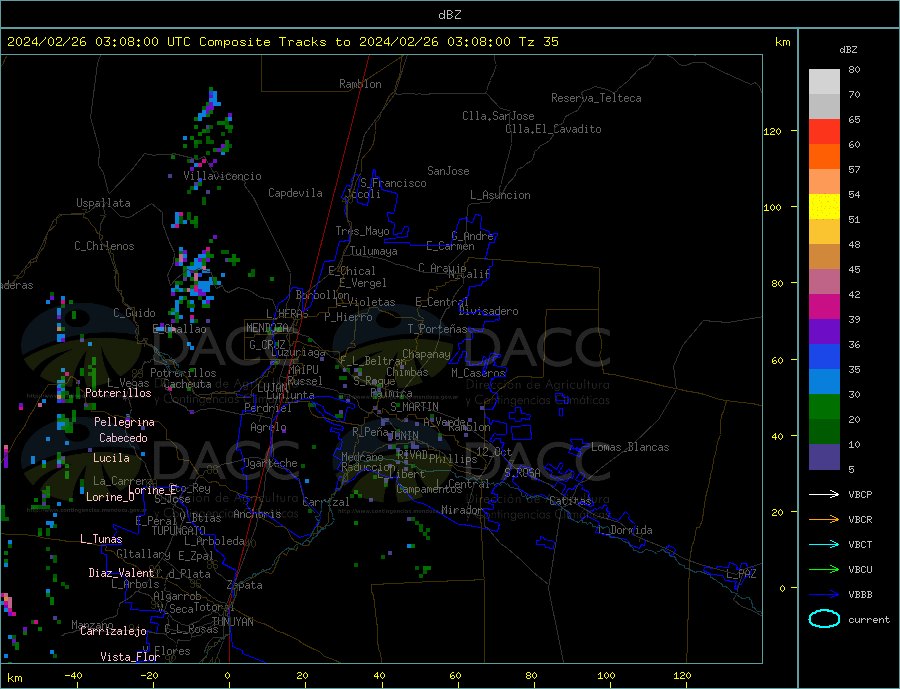Image resolution: width=900 pixels, height=689 pixels.
Task: Click the Capdevila label
Action: click(295, 193)
